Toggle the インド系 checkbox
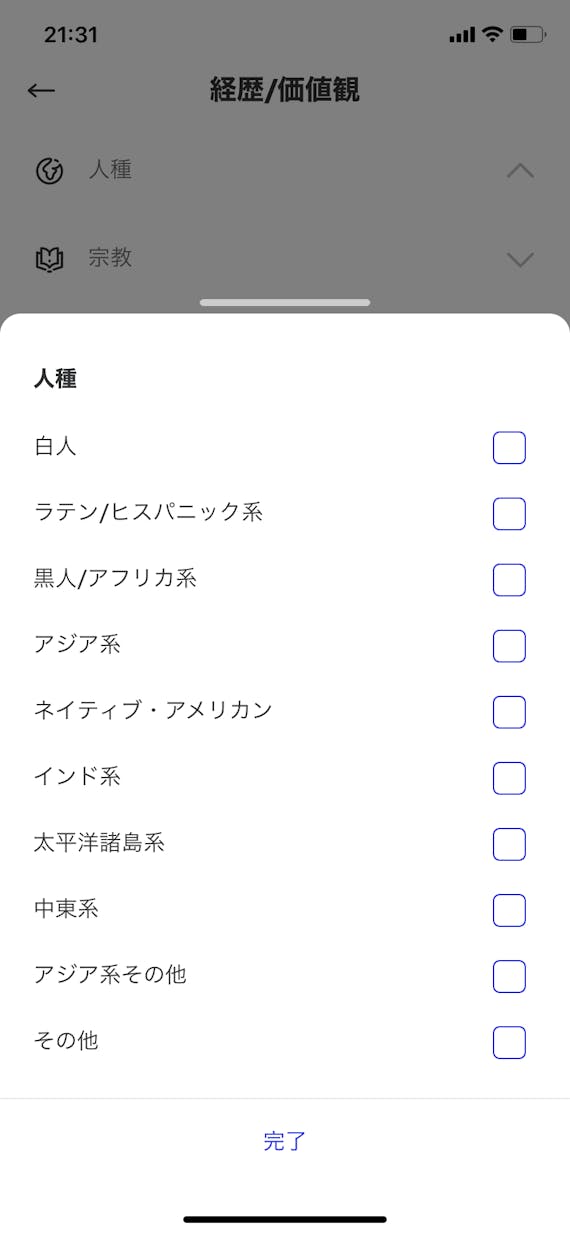570x1234 pixels. (509, 778)
